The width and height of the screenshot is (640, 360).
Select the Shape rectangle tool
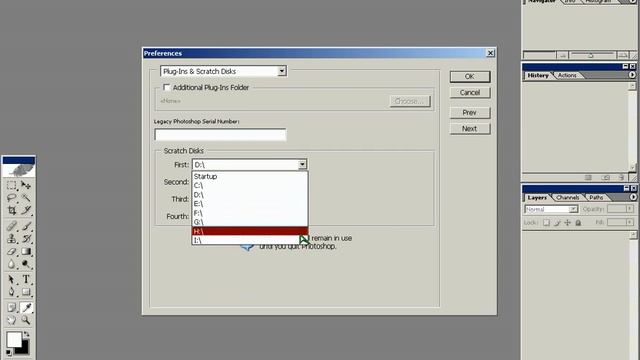click(x=26, y=292)
